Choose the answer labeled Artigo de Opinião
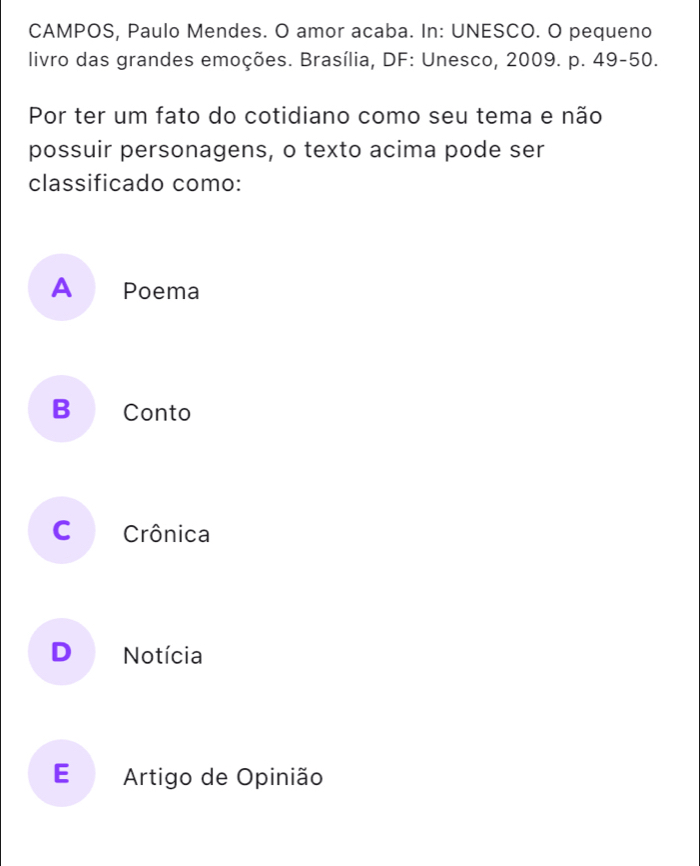 [x=223, y=777]
